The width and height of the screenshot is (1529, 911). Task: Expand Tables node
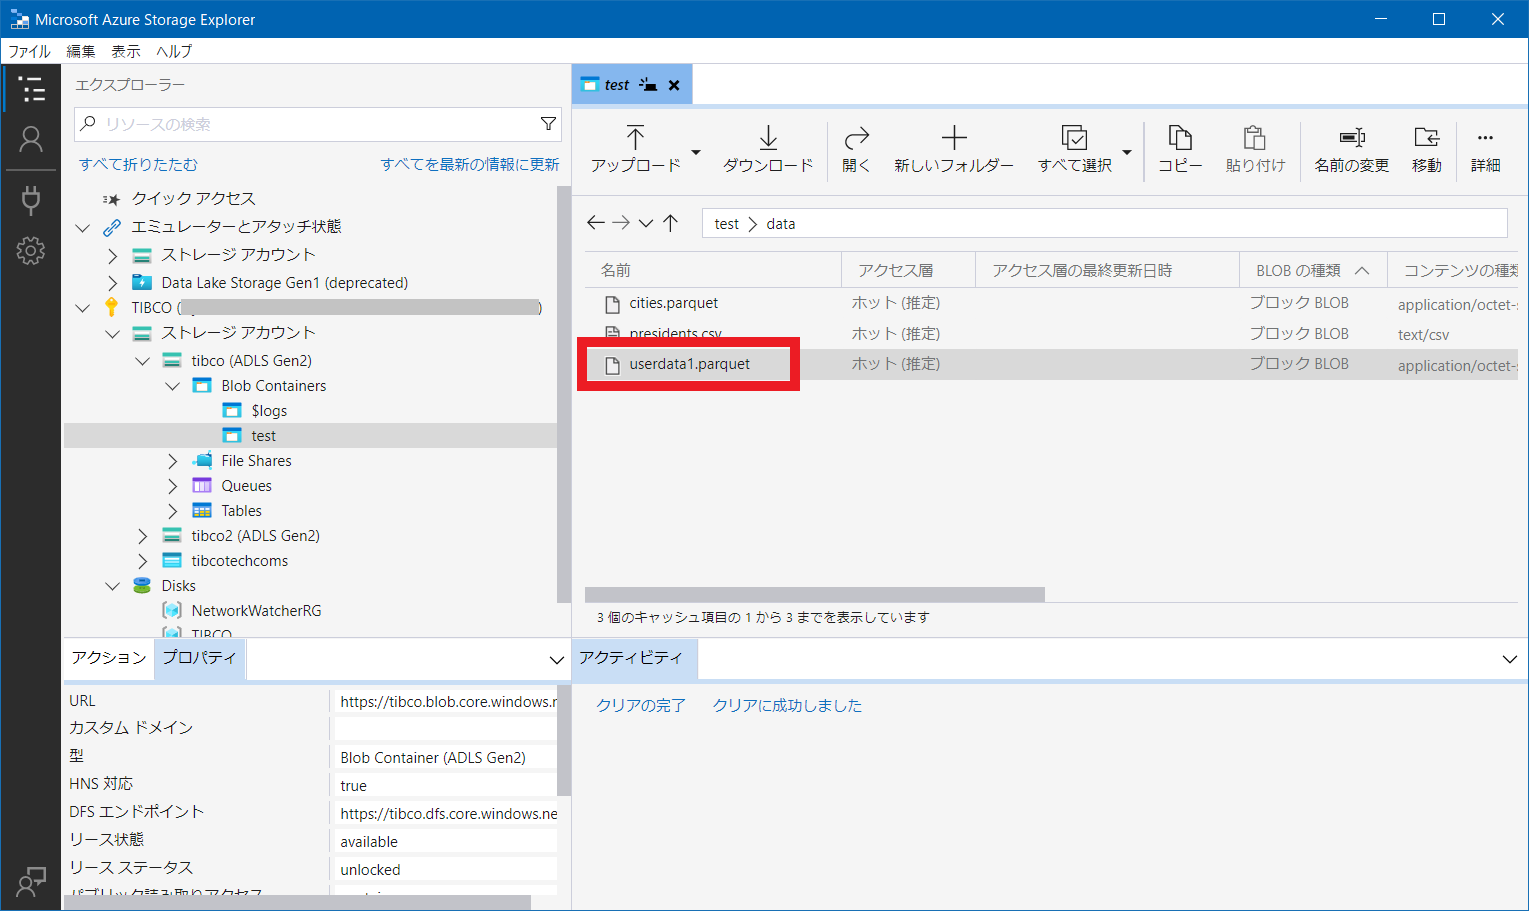(x=173, y=511)
